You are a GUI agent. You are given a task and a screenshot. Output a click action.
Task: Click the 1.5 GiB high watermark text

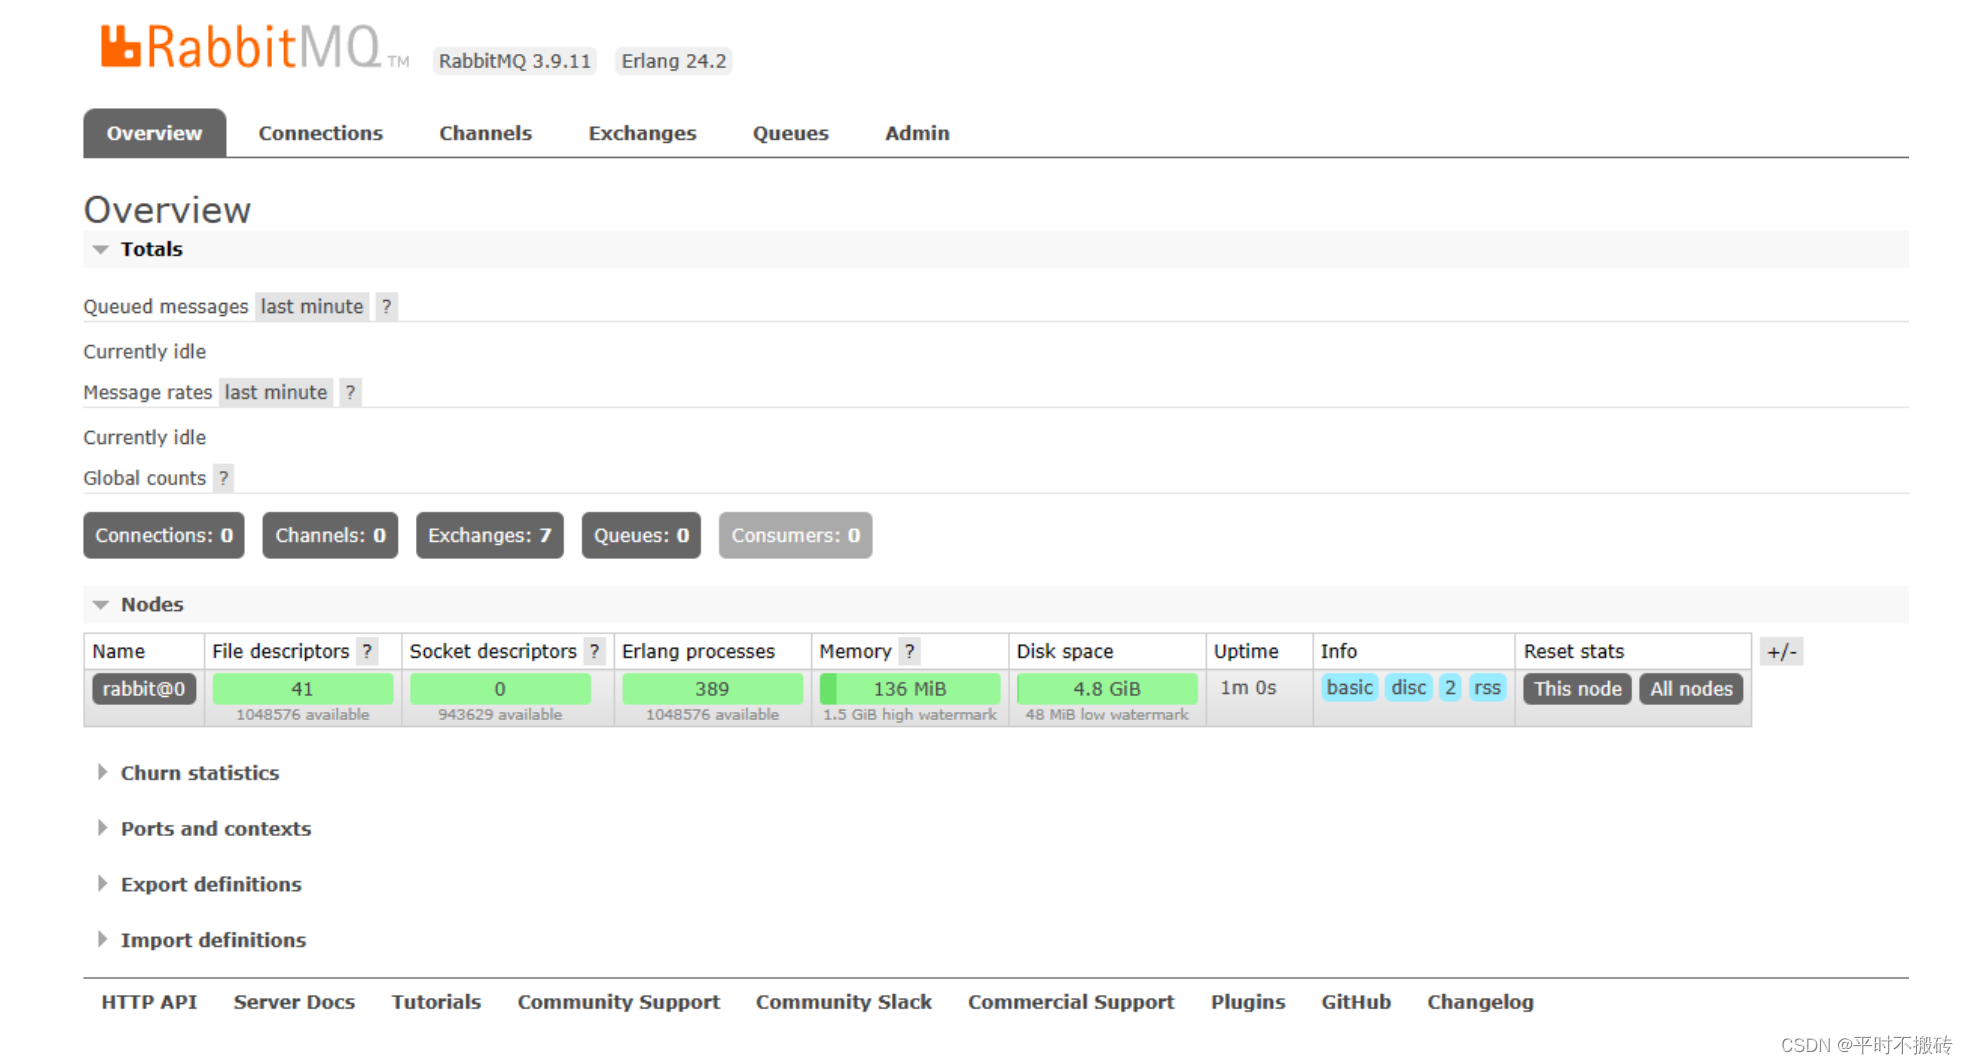pos(909,715)
